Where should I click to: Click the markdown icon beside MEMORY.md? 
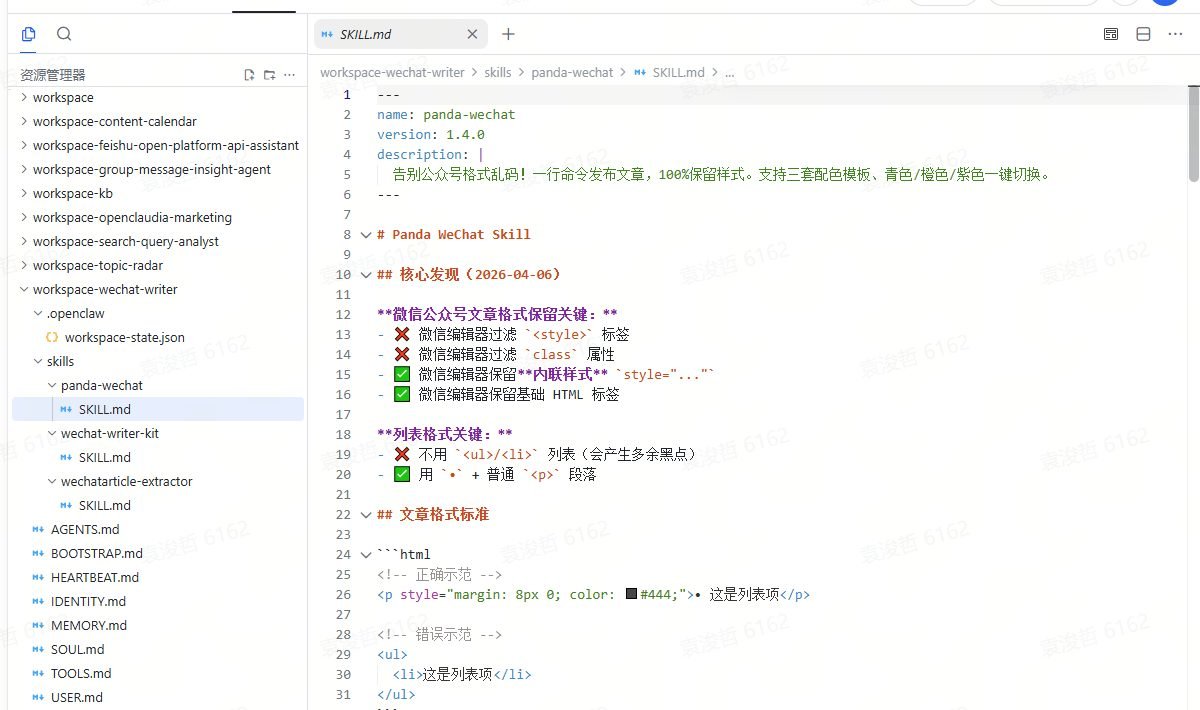38,626
